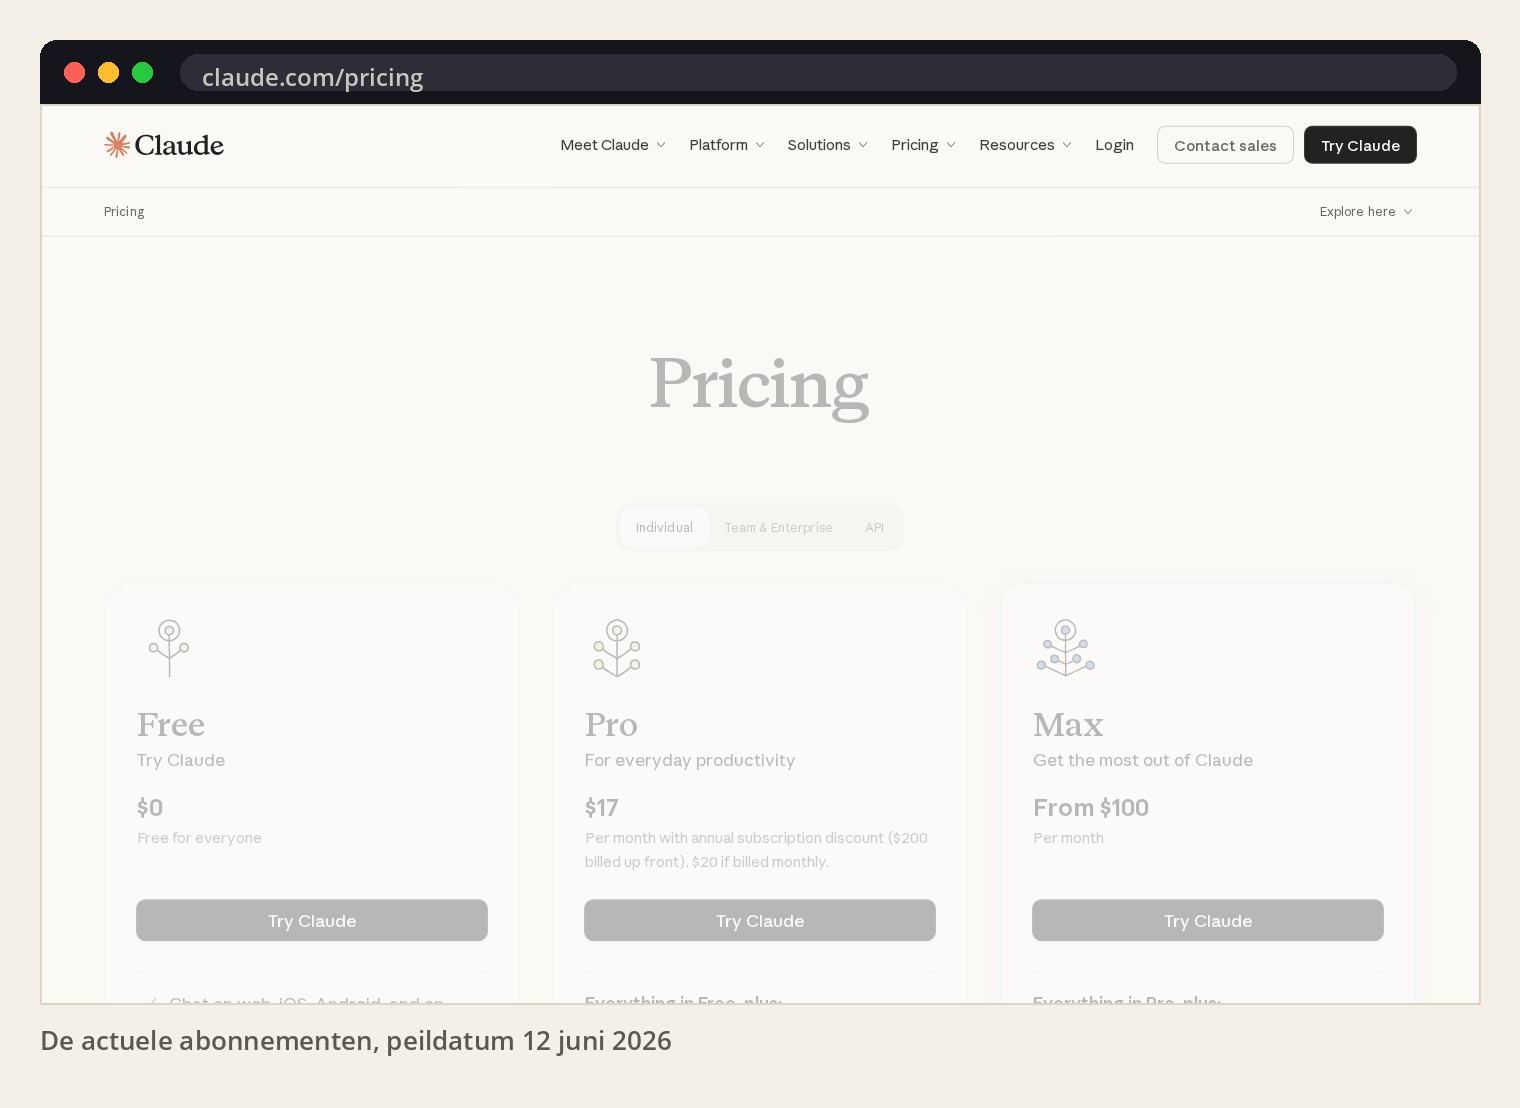Click the annual subscription discount description
The width and height of the screenshot is (1520, 1108).
tap(756, 850)
